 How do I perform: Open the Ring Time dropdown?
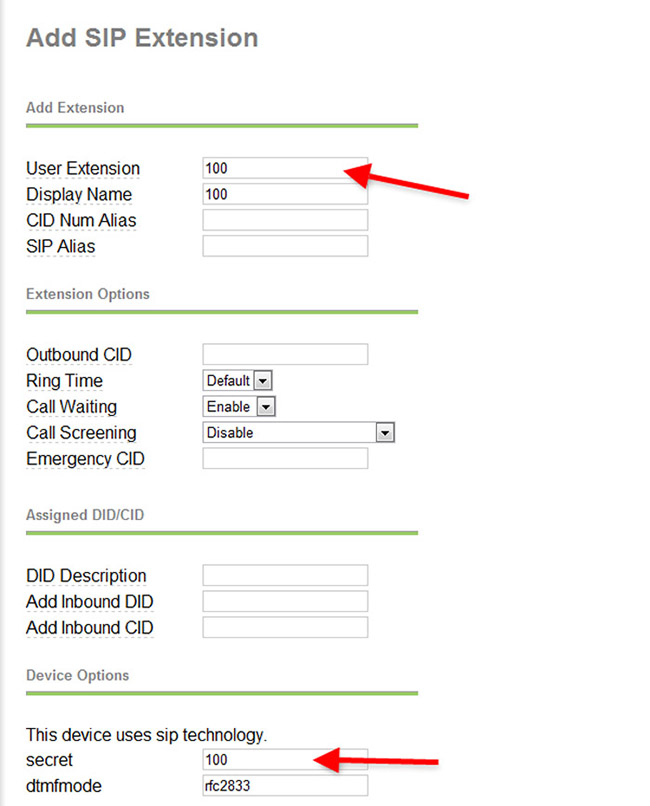click(x=238, y=381)
